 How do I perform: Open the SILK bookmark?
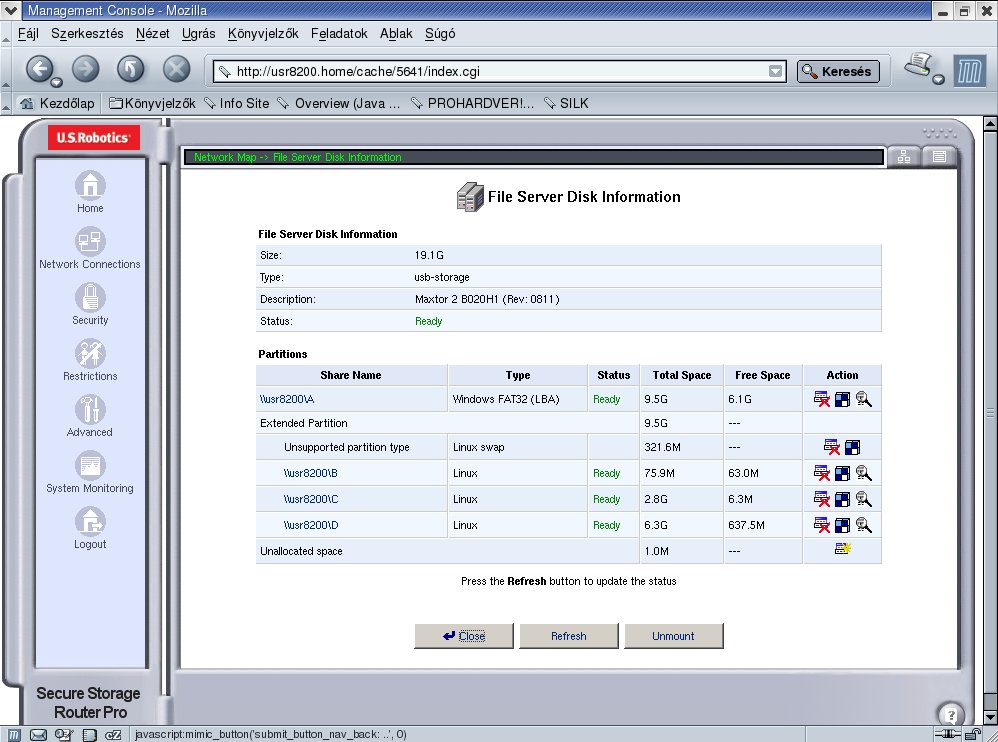click(566, 103)
